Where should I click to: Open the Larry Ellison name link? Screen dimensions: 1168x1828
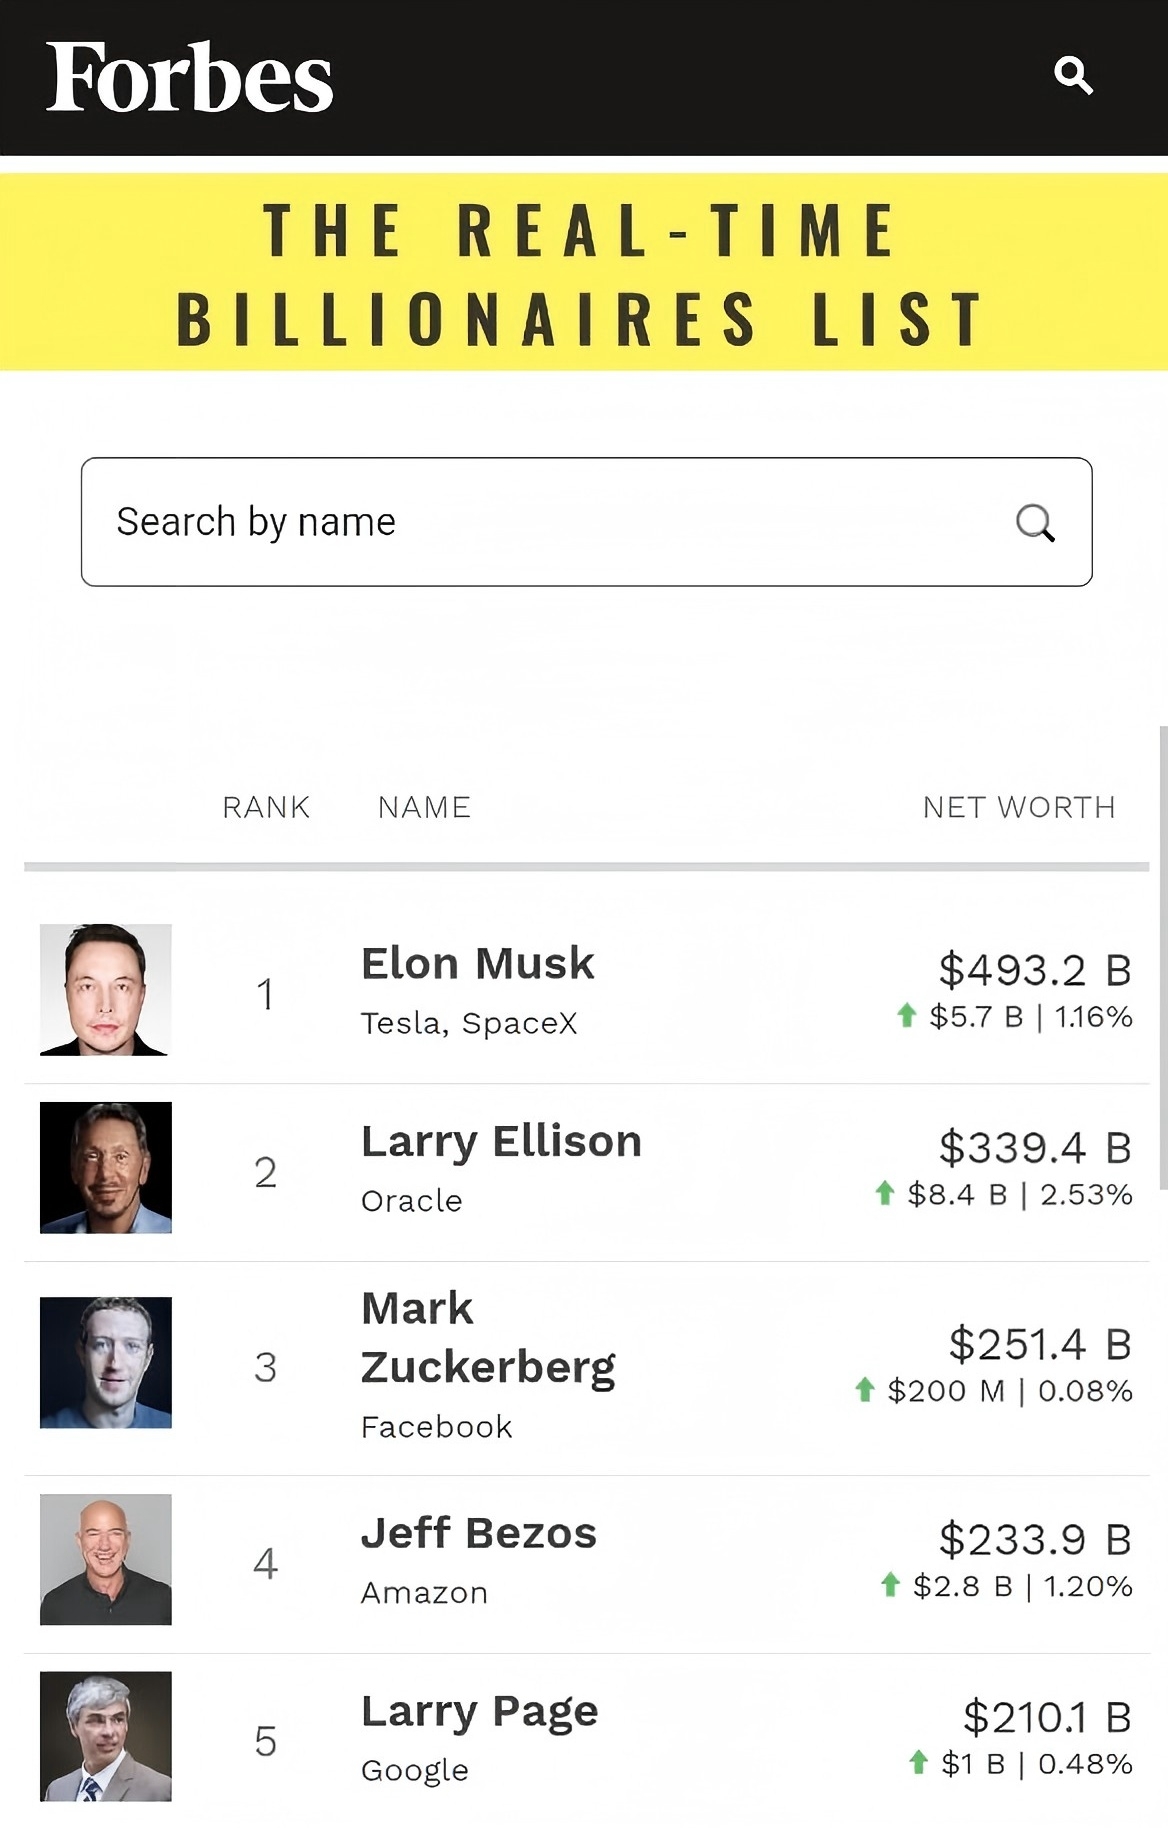pos(501,1141)
